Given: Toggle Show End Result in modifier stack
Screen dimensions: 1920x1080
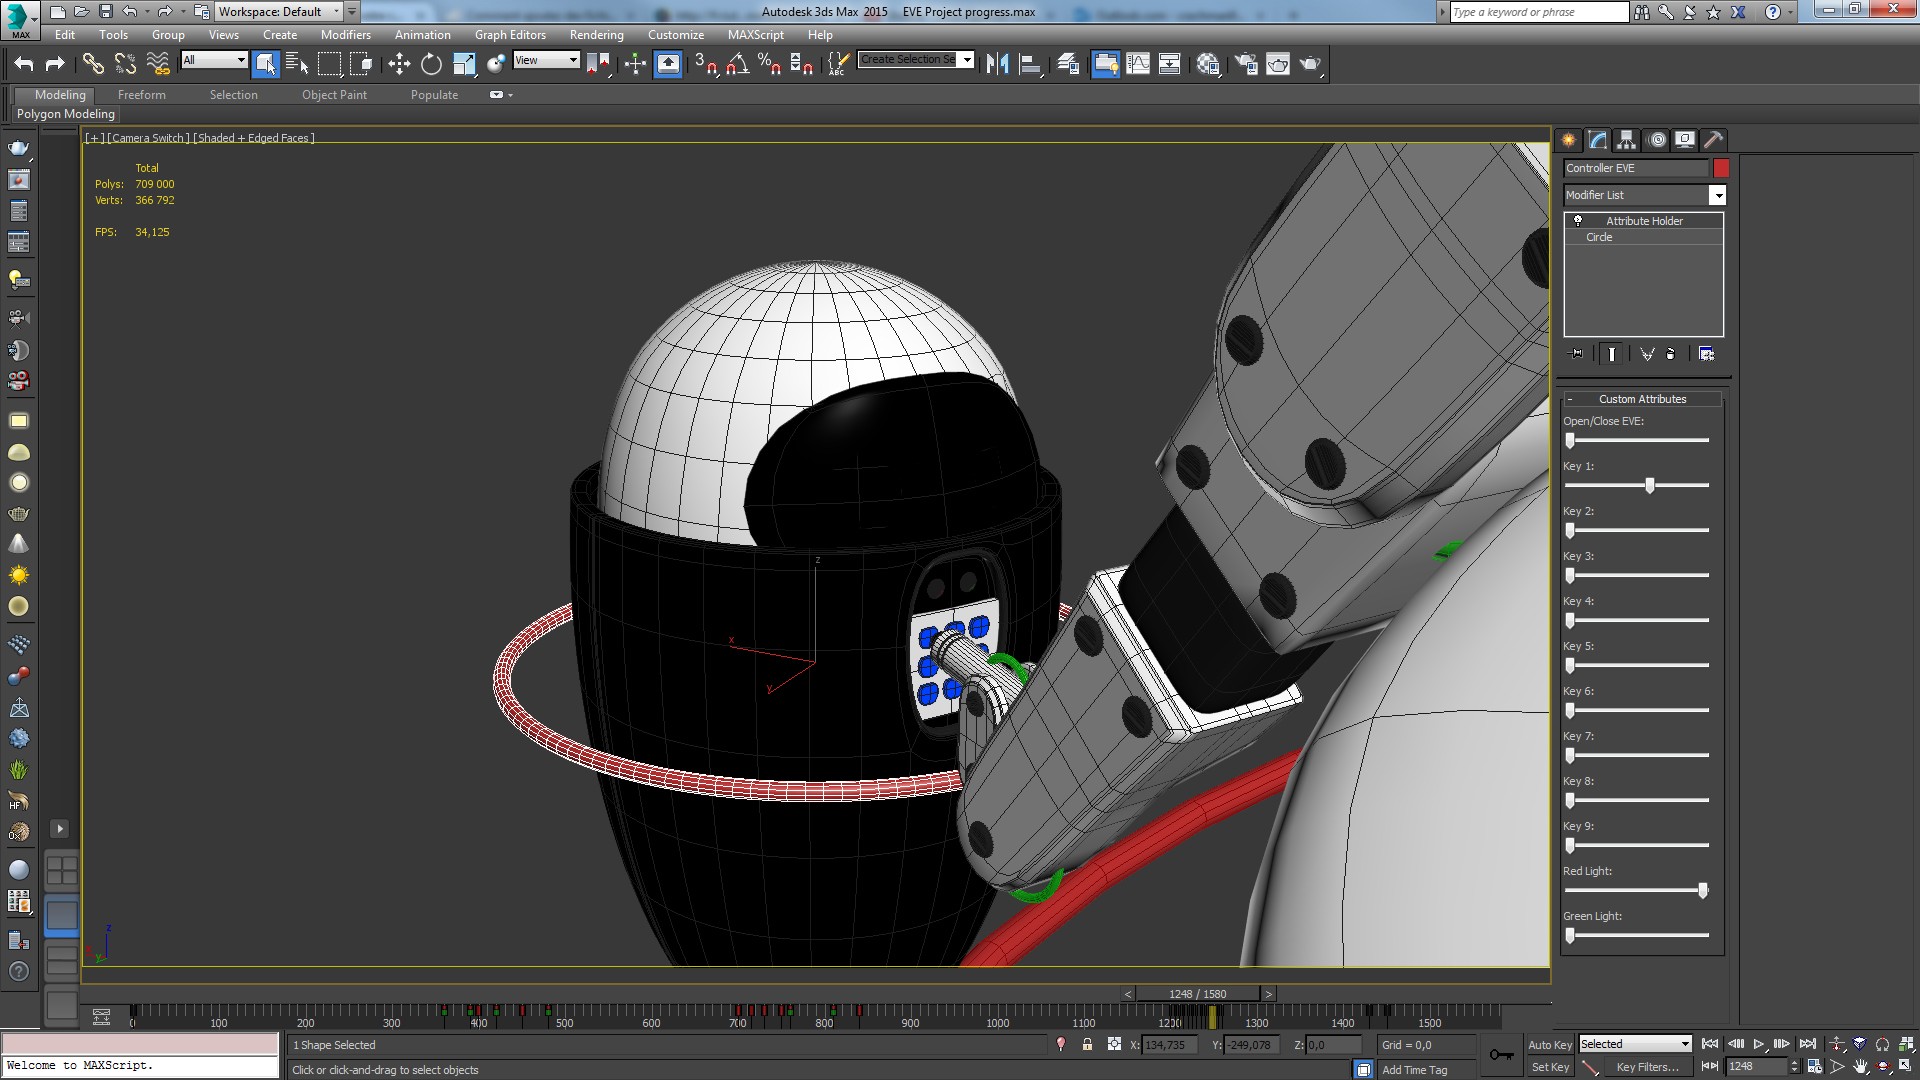Looking at the screenshot, I should tap(1612, 354).
